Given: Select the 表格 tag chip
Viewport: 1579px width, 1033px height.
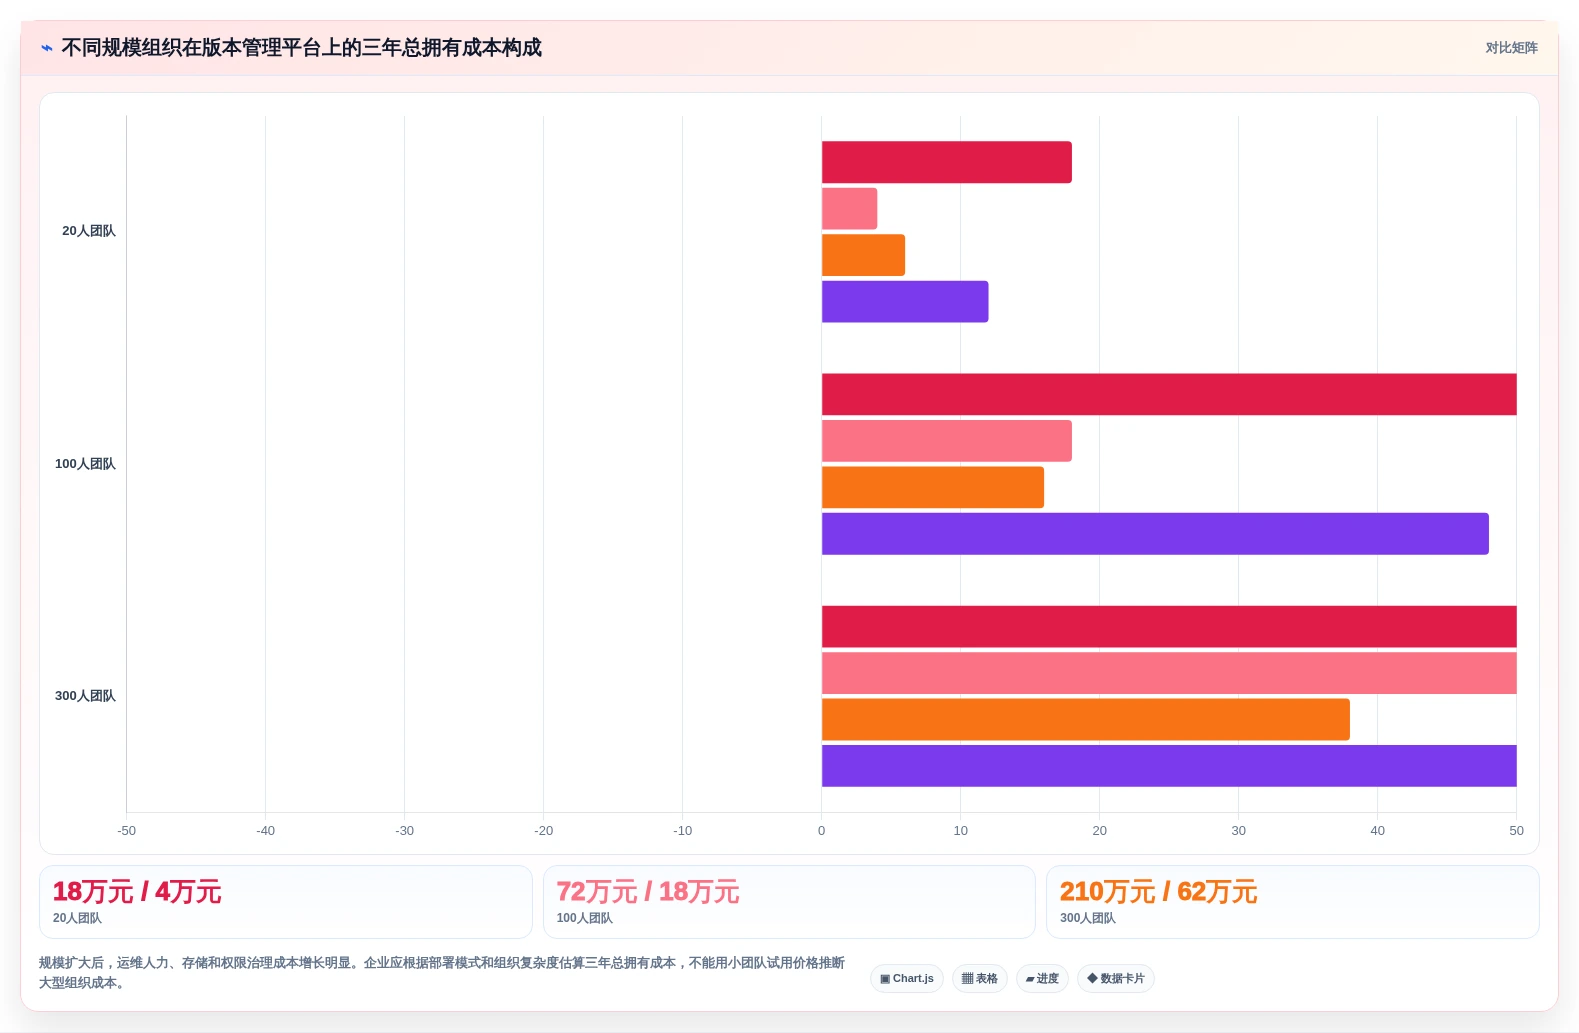Looking at the screenshot, I should 980,978.
